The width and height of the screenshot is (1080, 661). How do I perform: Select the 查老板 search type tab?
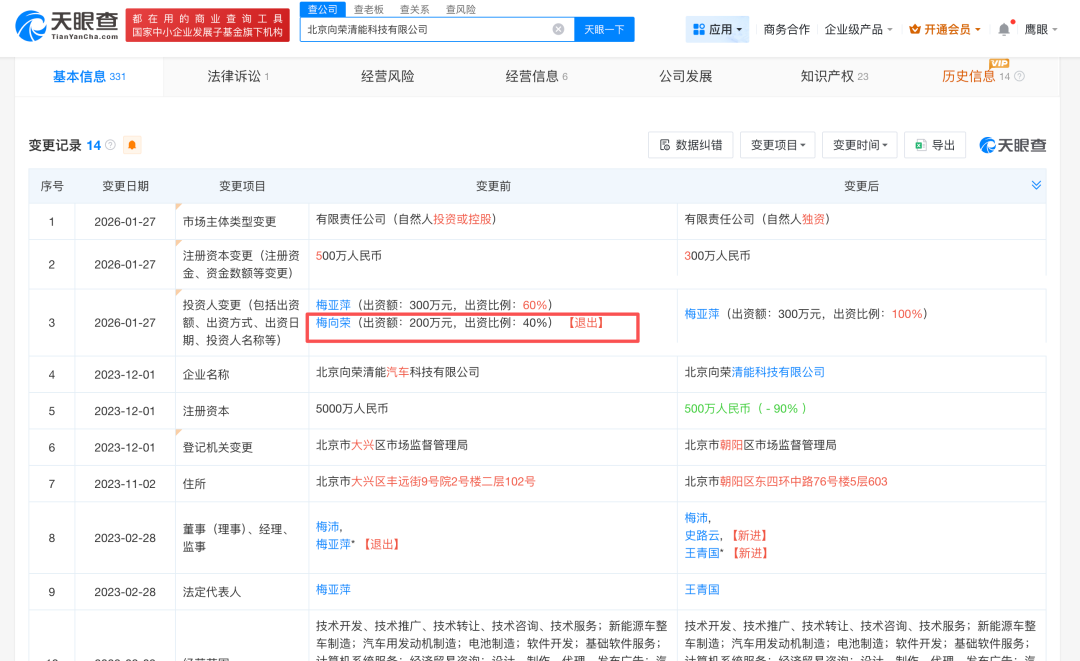[368, 9]
